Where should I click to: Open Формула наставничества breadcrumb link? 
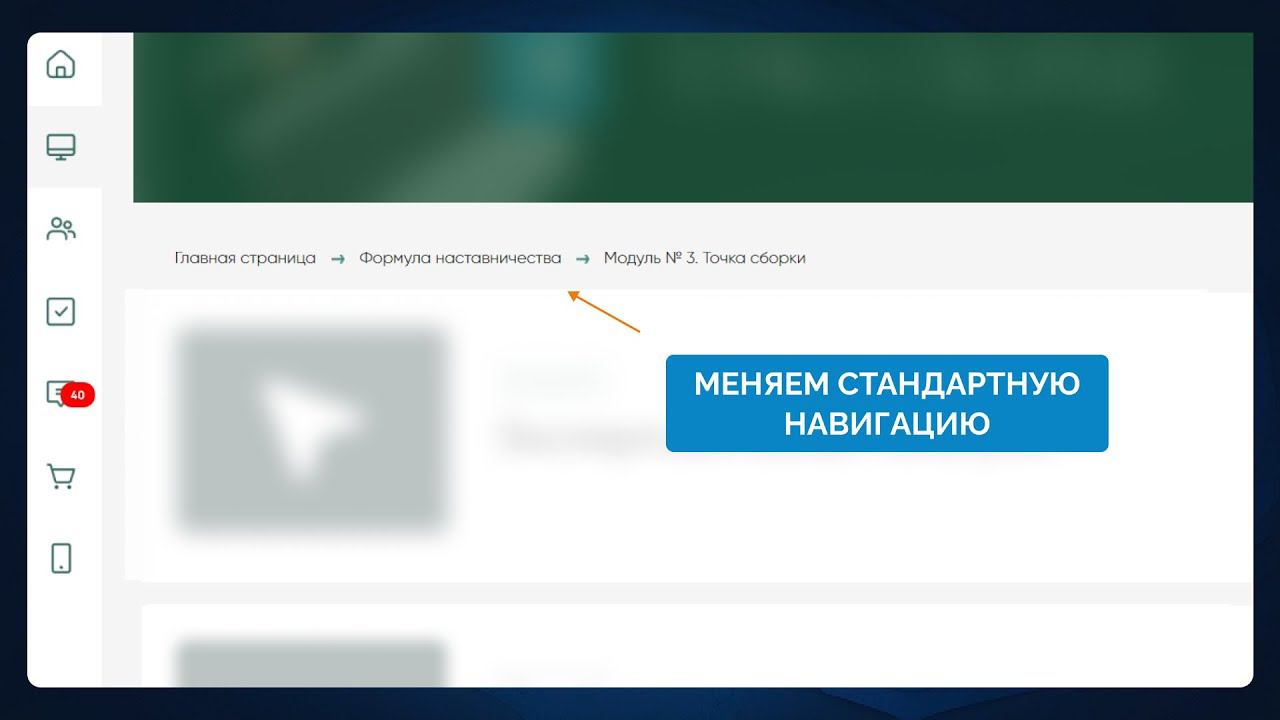point(460,258)
